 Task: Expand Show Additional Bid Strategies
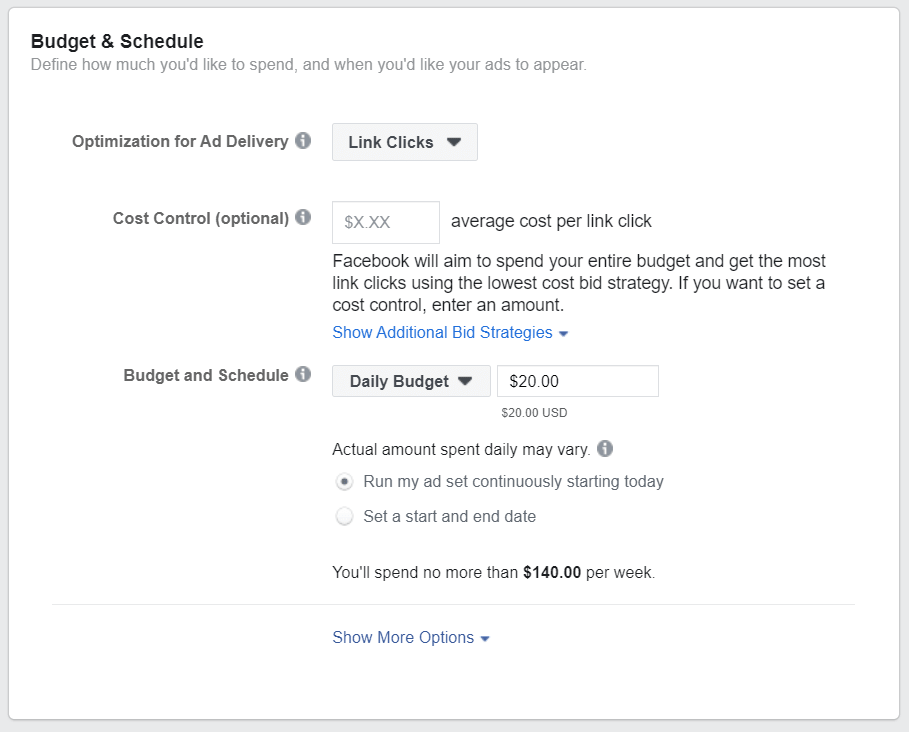450,332
